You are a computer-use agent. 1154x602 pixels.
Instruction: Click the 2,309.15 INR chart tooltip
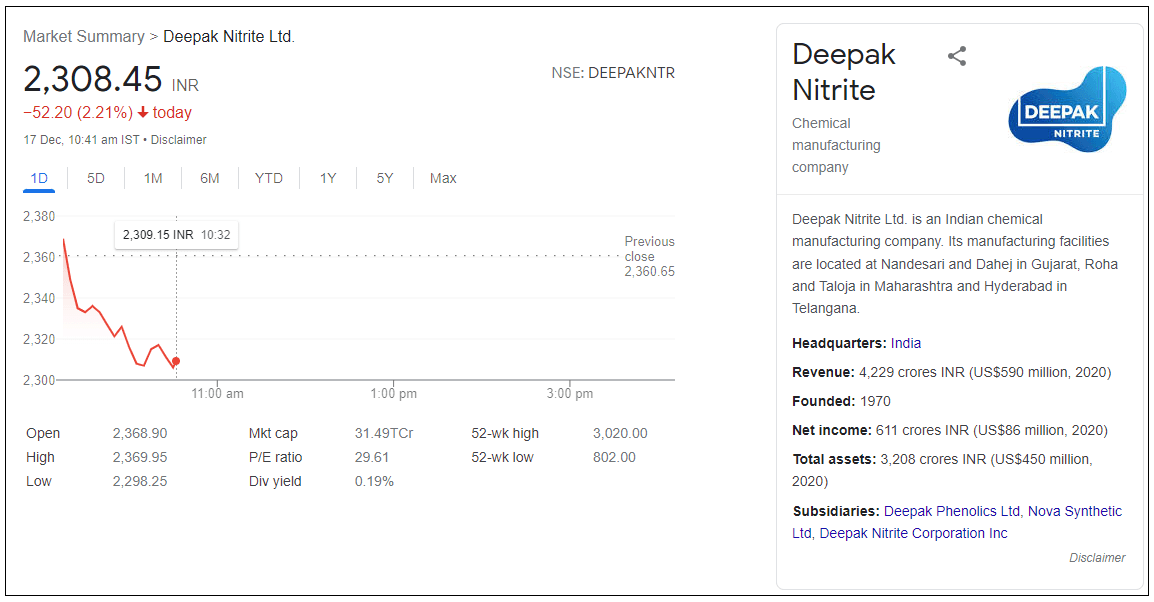coord(177,235)
